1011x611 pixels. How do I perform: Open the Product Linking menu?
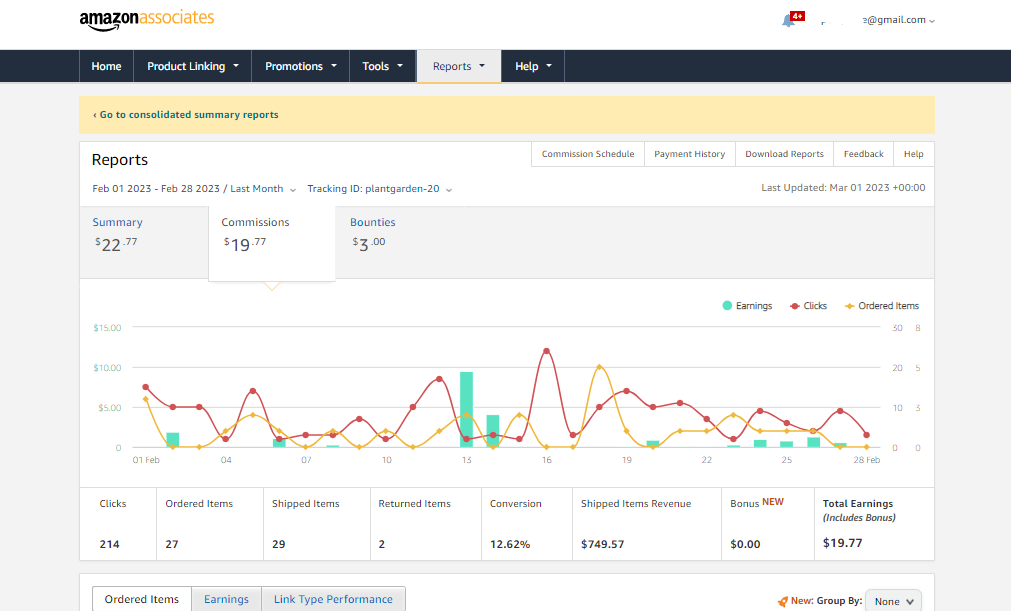point(192,66)
